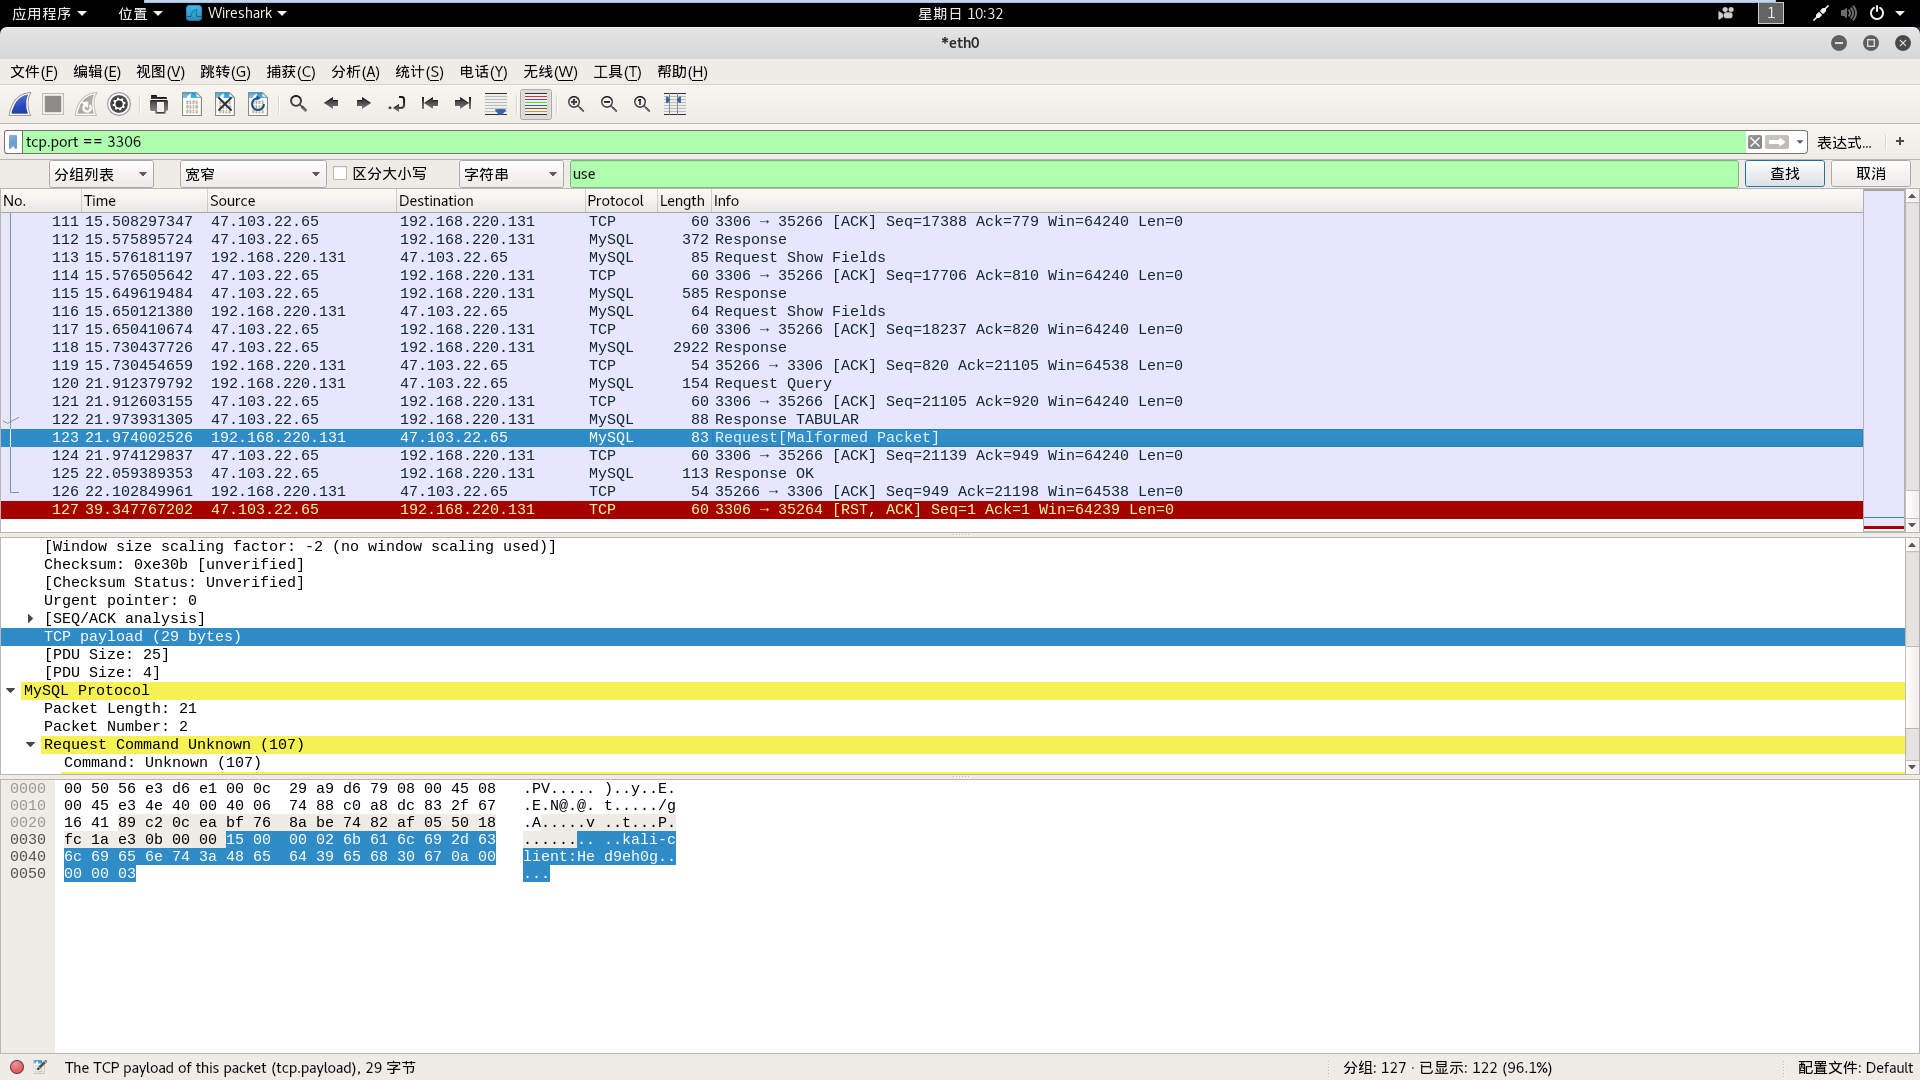The image size is (1920, 1080).
Task: Expand the [SEQ/ACK analysis] tree node
Action: [x=31, y=619]
